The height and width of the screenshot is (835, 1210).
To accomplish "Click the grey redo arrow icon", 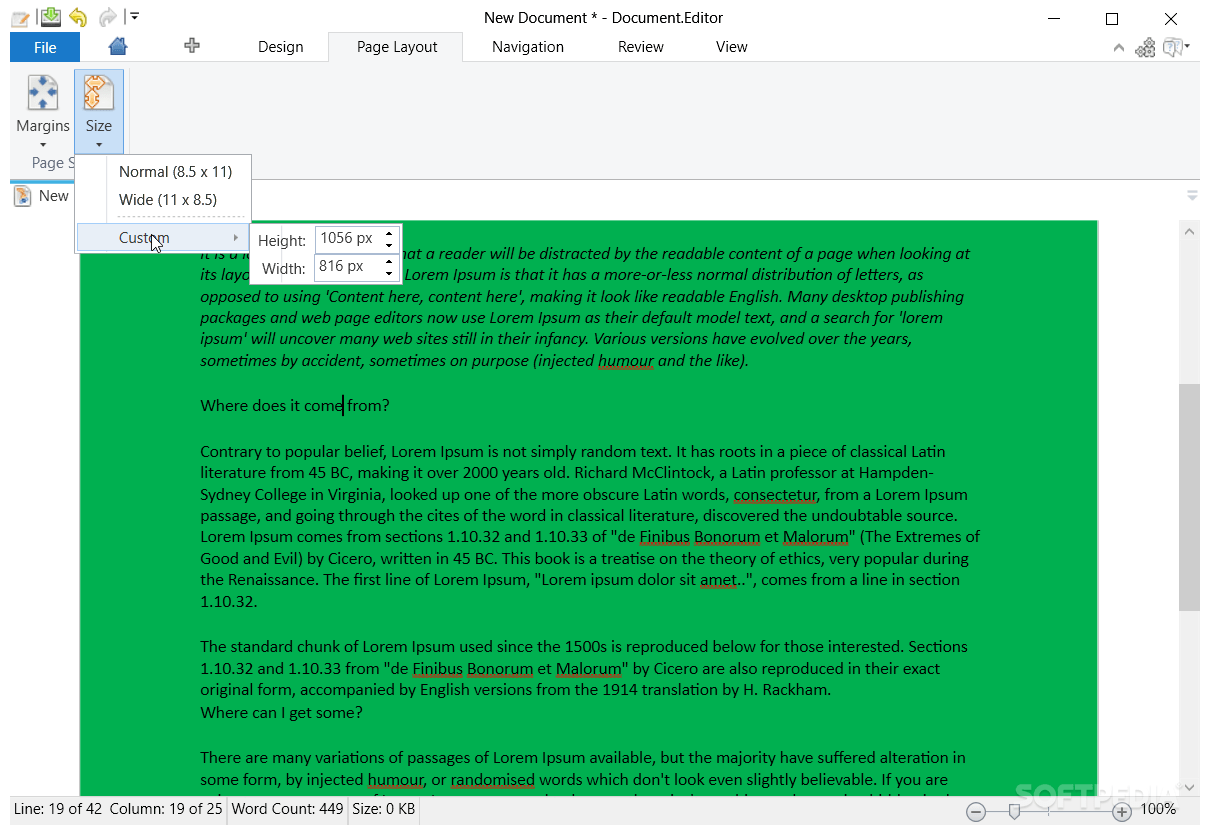I will pos(107,17).
